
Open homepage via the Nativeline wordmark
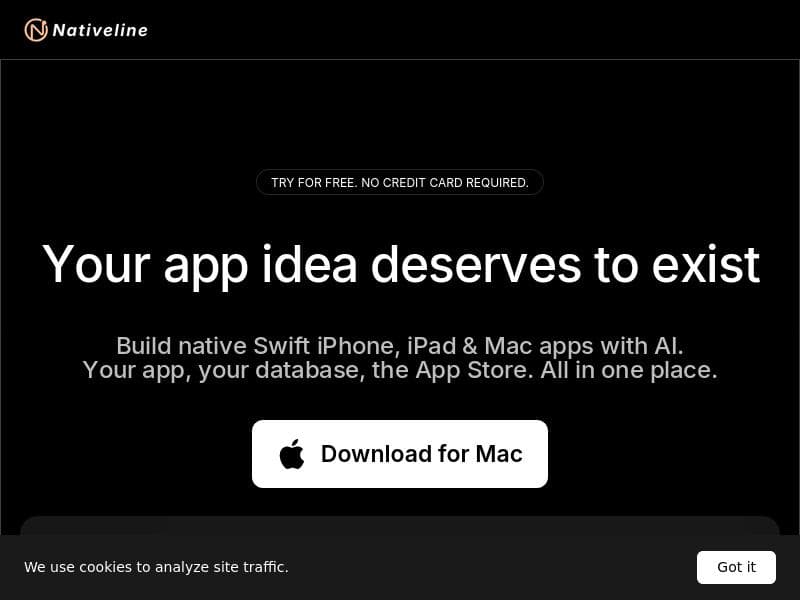coord(100,30)
